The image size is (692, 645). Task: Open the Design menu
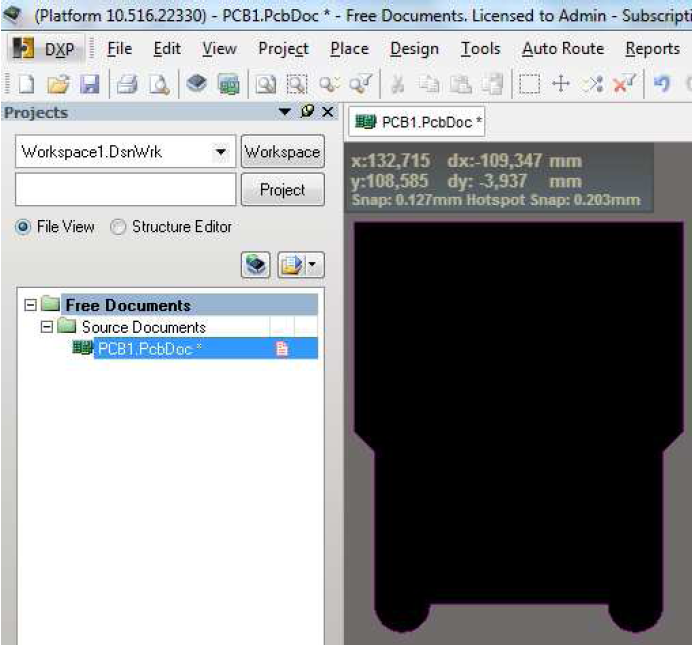tap(414, 49)
